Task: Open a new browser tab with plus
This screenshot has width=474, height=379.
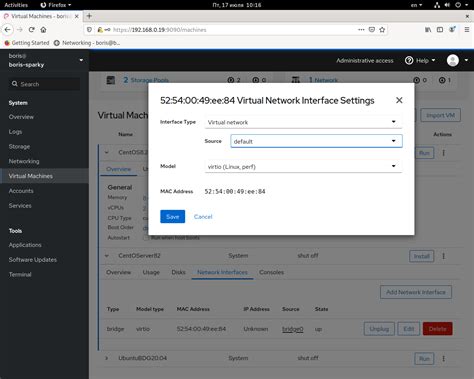Action: tap(89, 16)
